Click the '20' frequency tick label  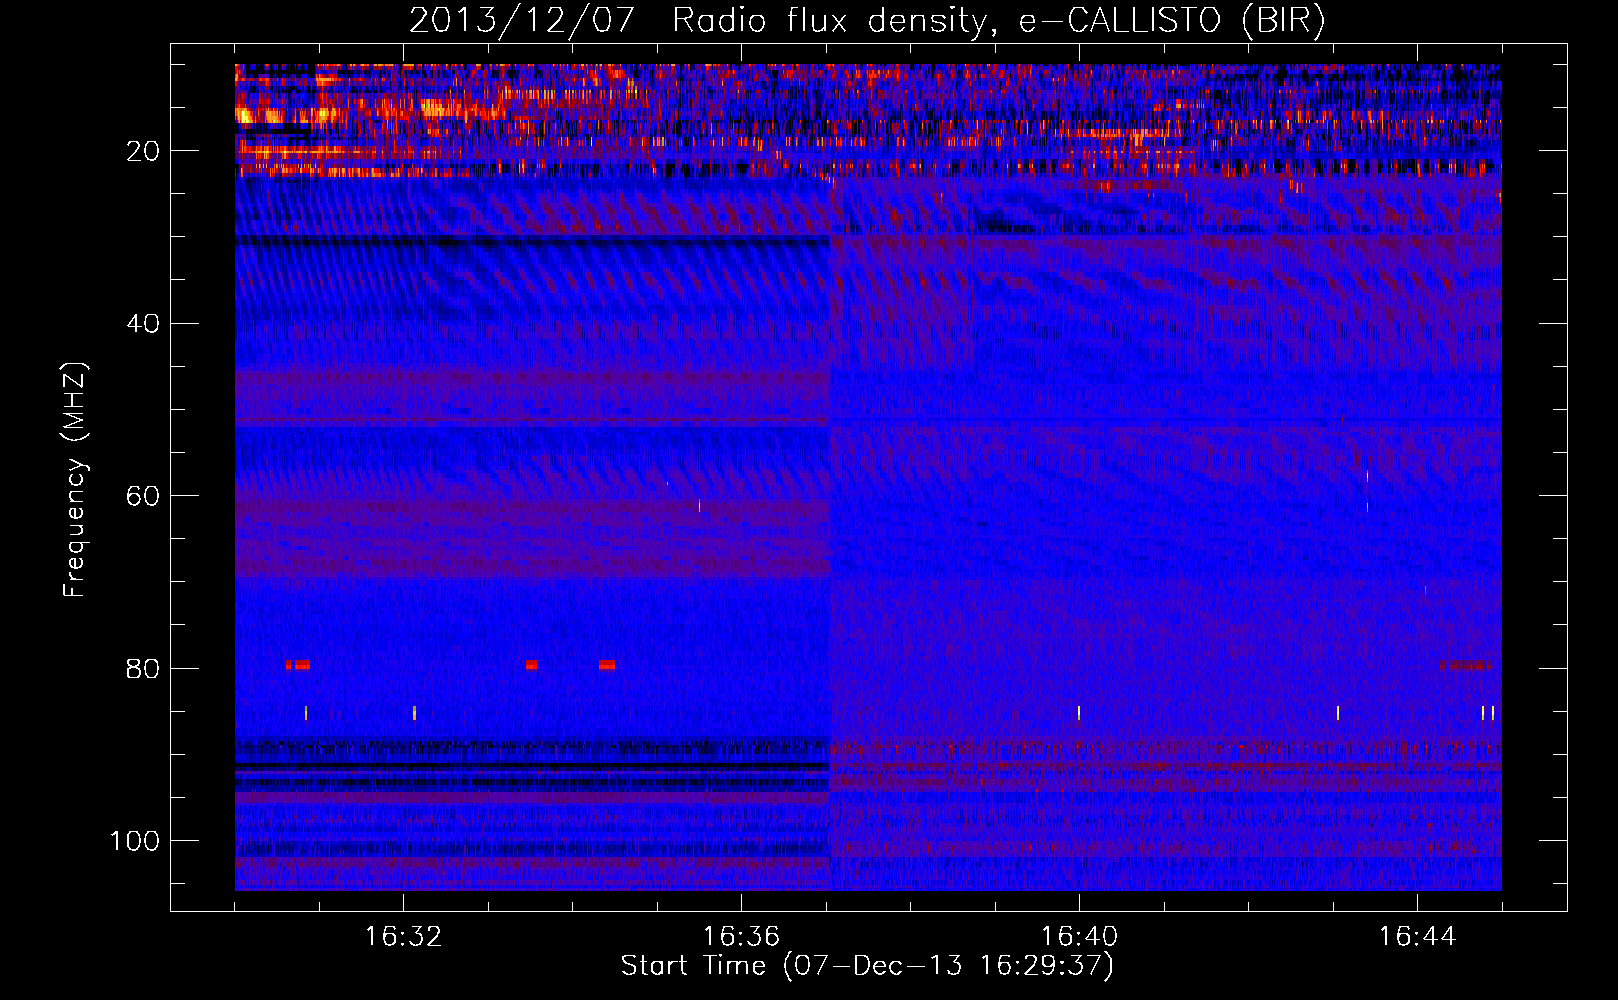coord(143,151)
